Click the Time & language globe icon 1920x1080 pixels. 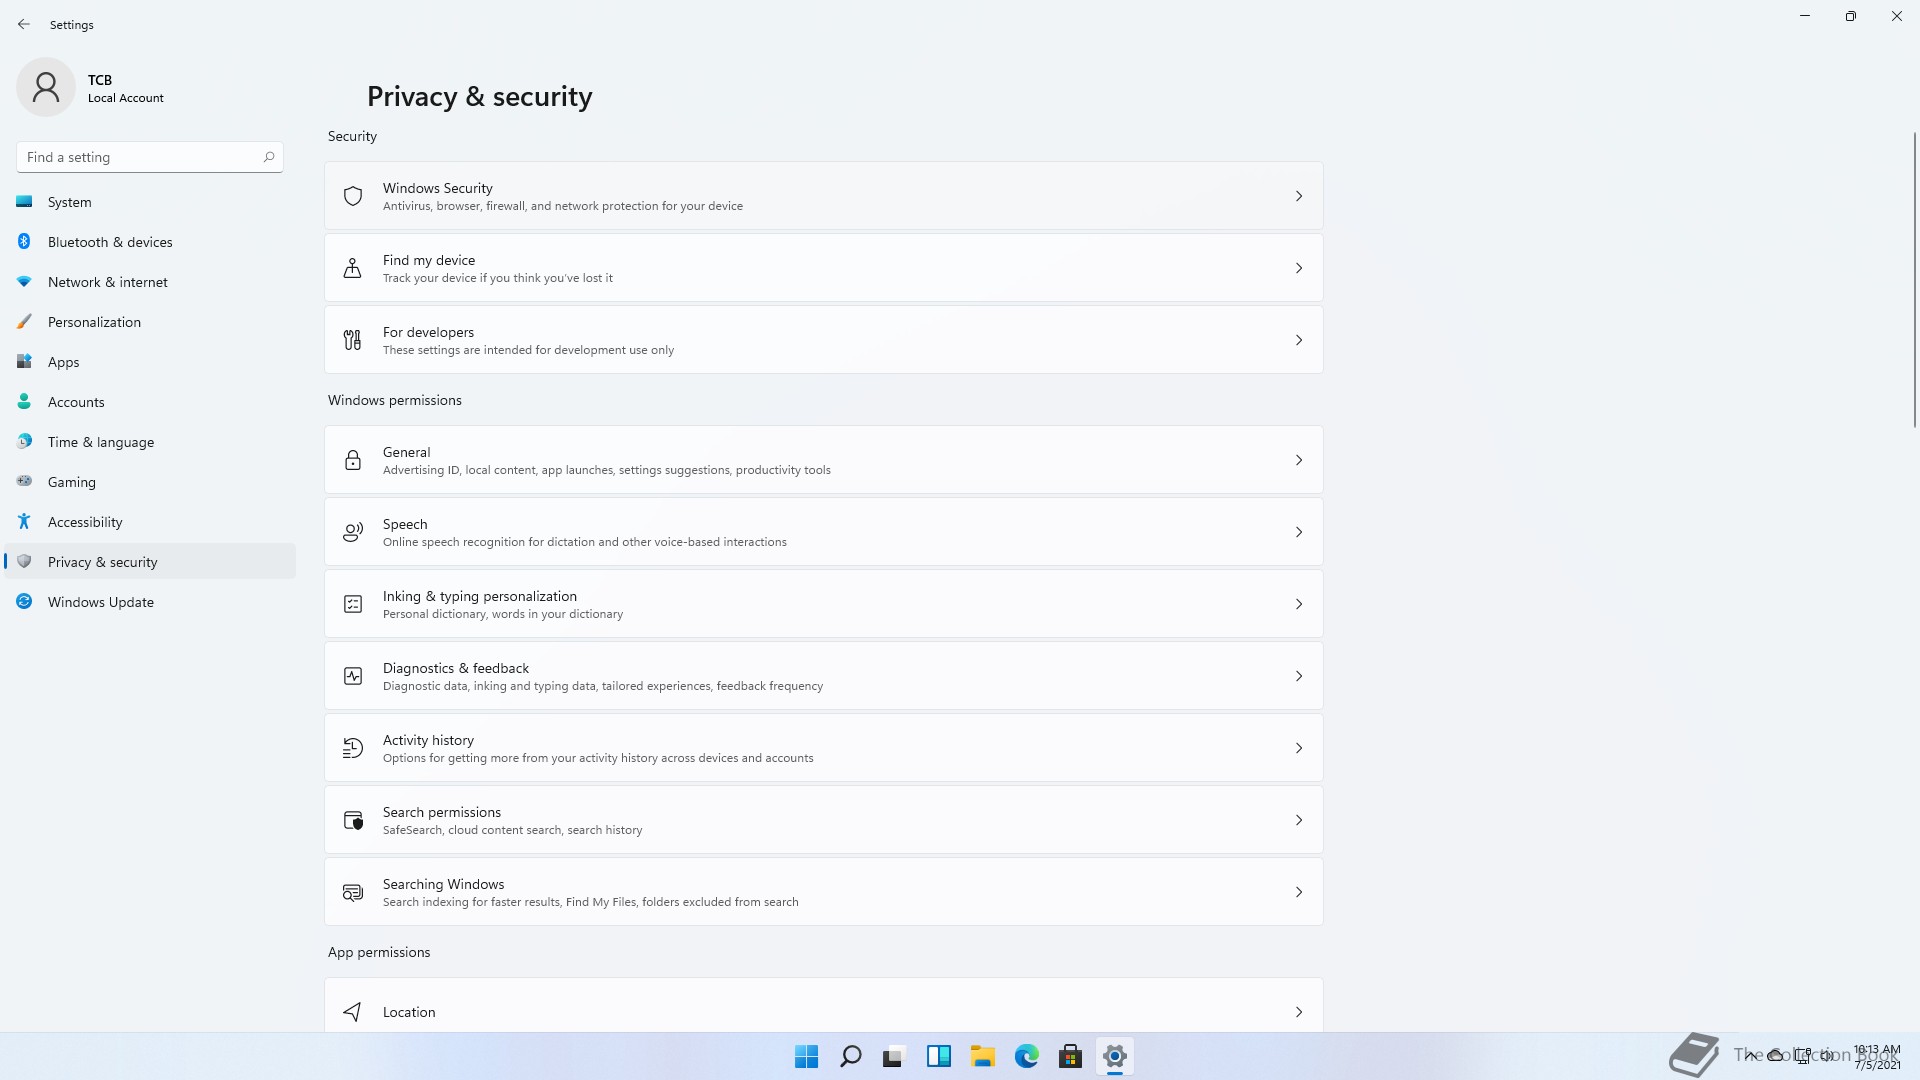click(x=24, y=442)
